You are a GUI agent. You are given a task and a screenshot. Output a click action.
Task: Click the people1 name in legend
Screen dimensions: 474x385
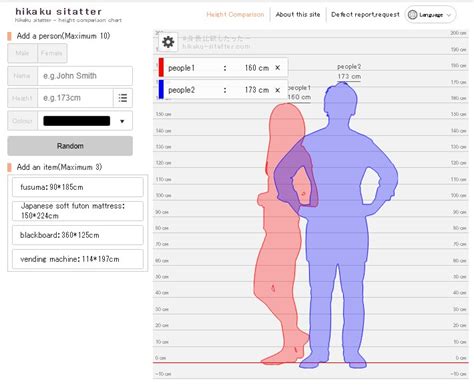(x=181, y=68)
